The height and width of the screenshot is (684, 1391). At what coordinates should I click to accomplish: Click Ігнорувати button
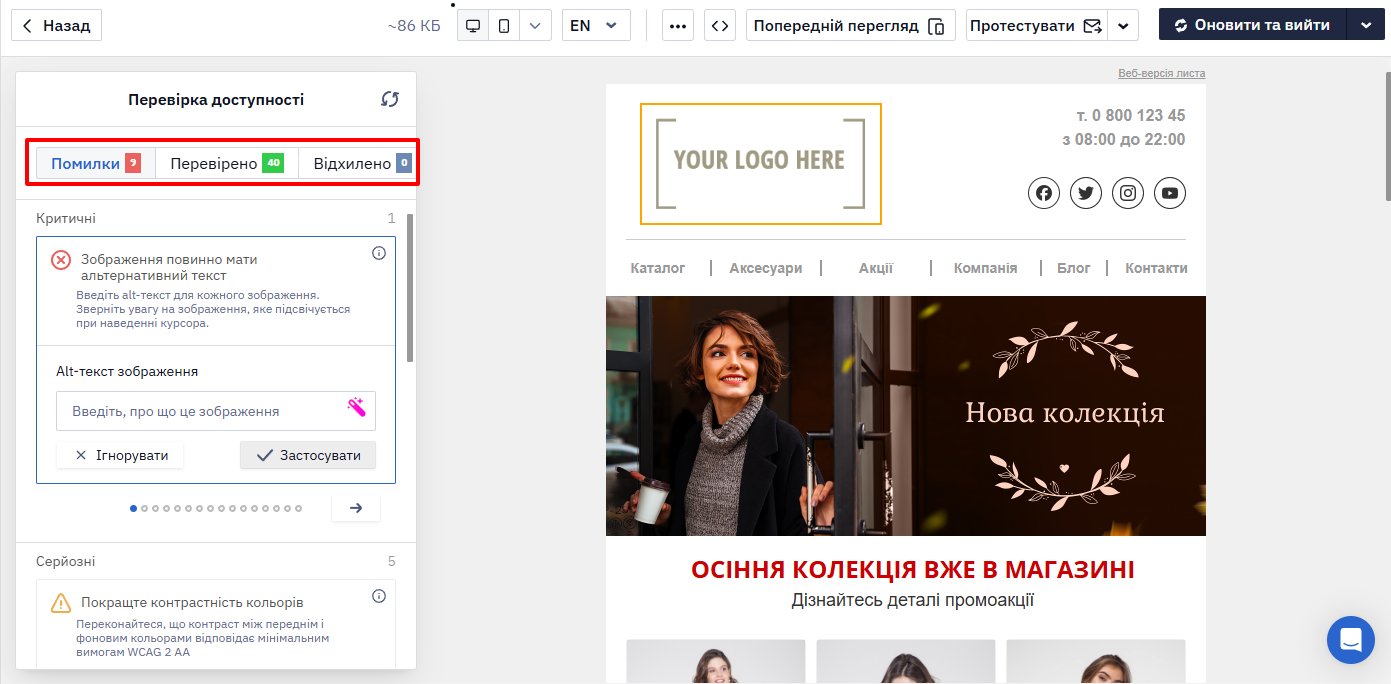tap(120, 455)
